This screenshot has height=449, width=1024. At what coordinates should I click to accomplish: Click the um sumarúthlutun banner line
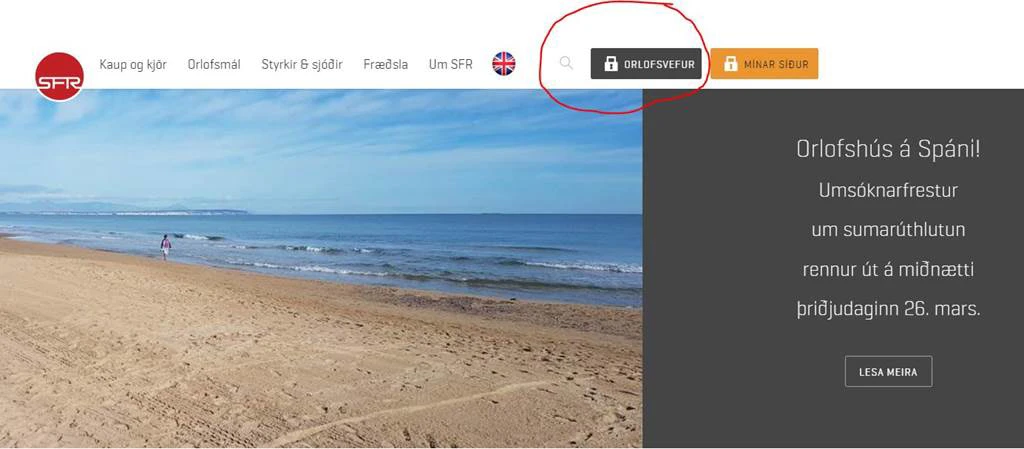click(888, 230)
